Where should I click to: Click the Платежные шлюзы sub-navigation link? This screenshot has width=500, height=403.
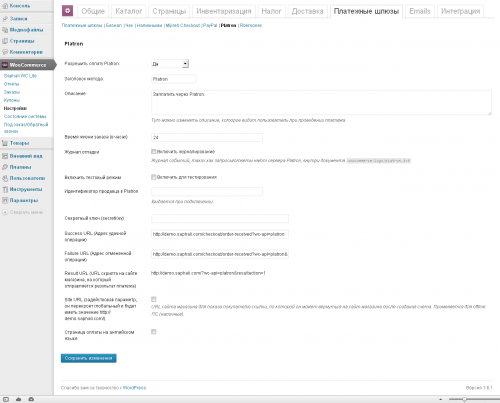pyautogui.click(x=82, y=25)
